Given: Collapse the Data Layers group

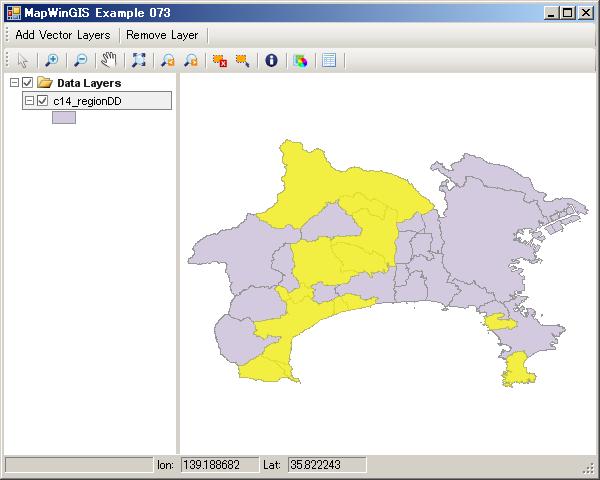Looking at the screenshot, I should click(x=13, y=83).
